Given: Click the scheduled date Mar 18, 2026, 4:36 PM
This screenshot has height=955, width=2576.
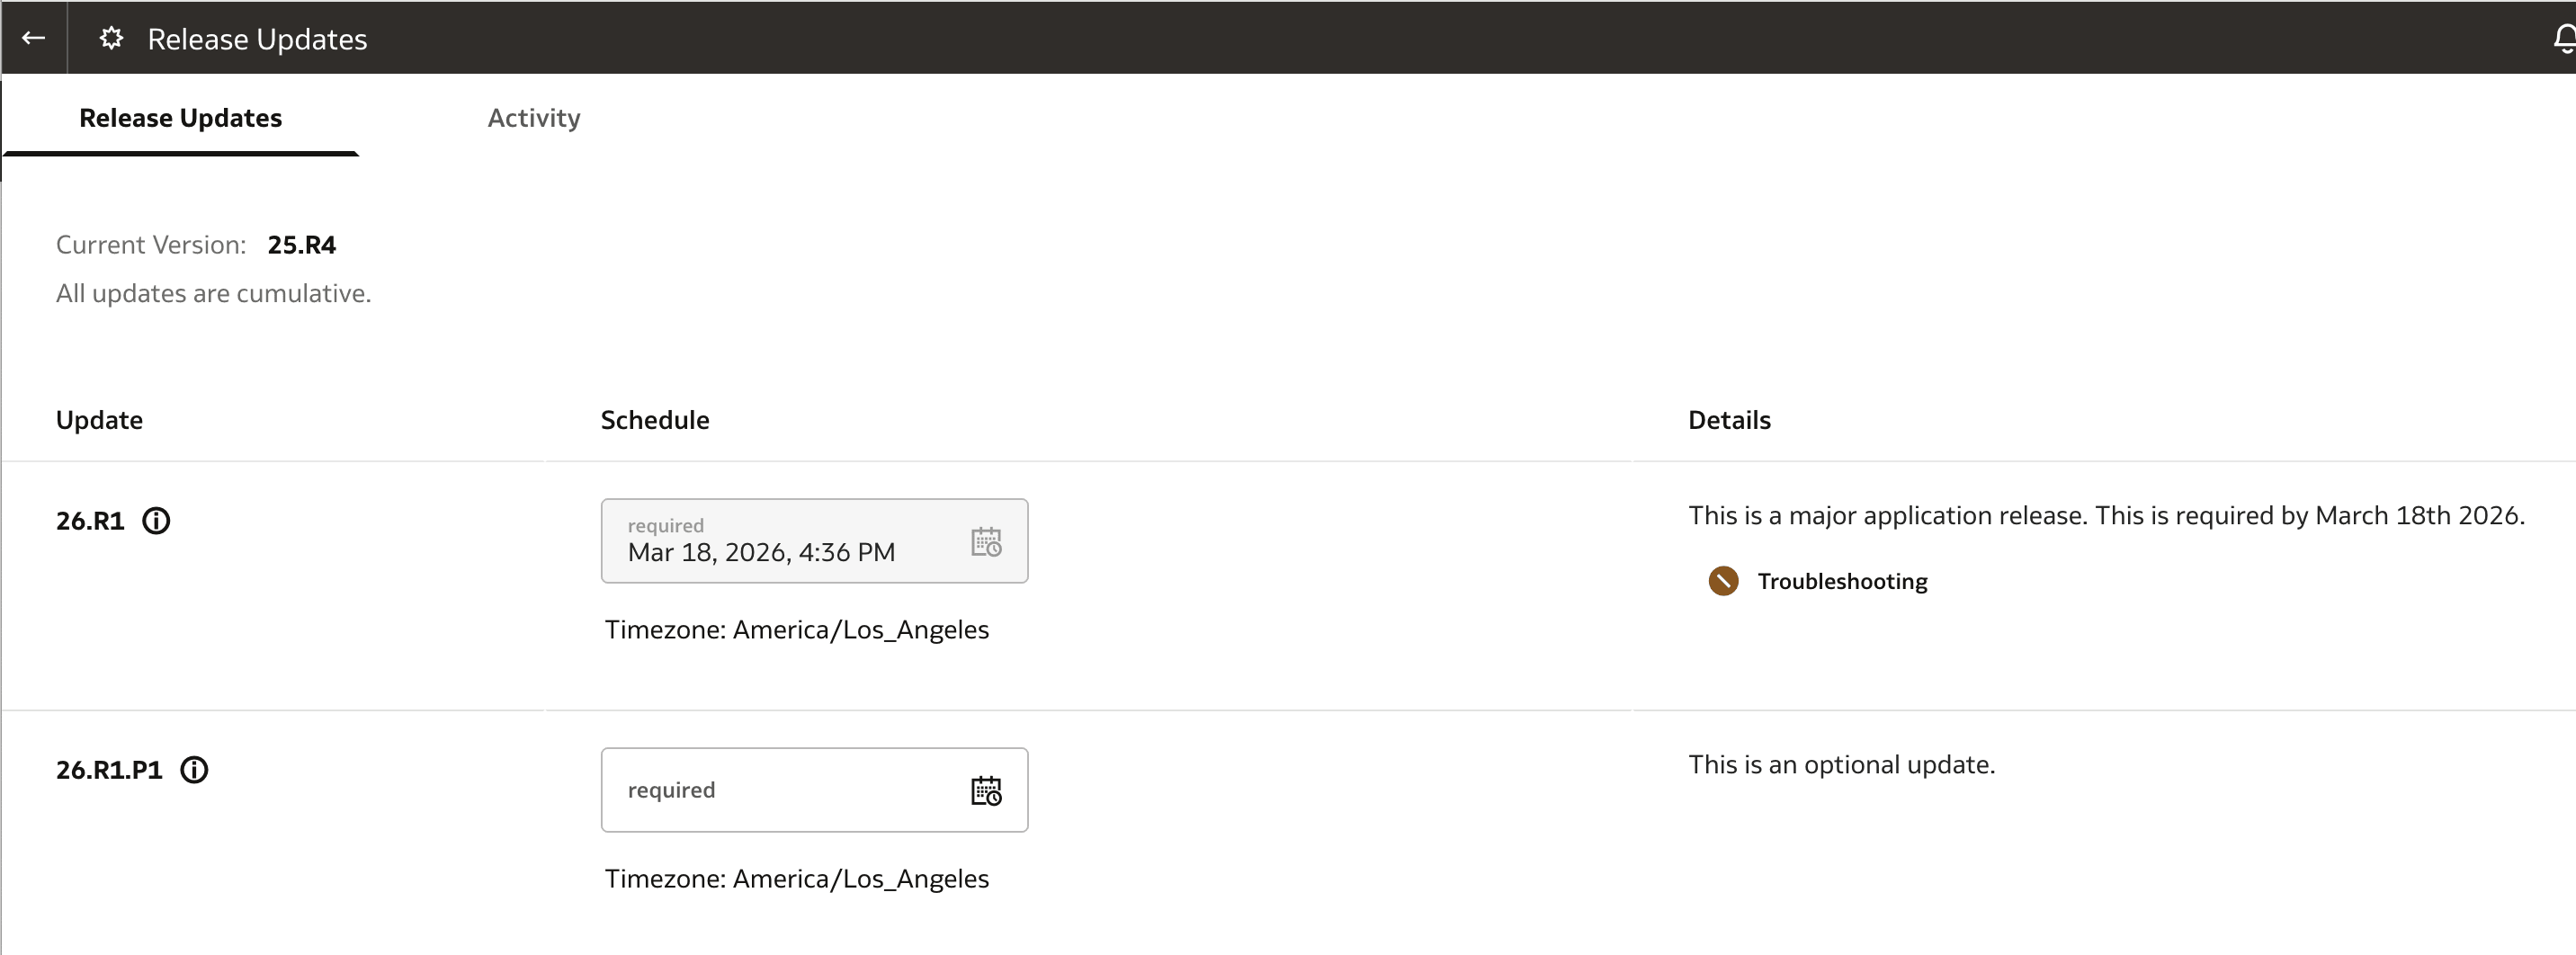Looking at the screenshot, I should click(x=760, y=552).
